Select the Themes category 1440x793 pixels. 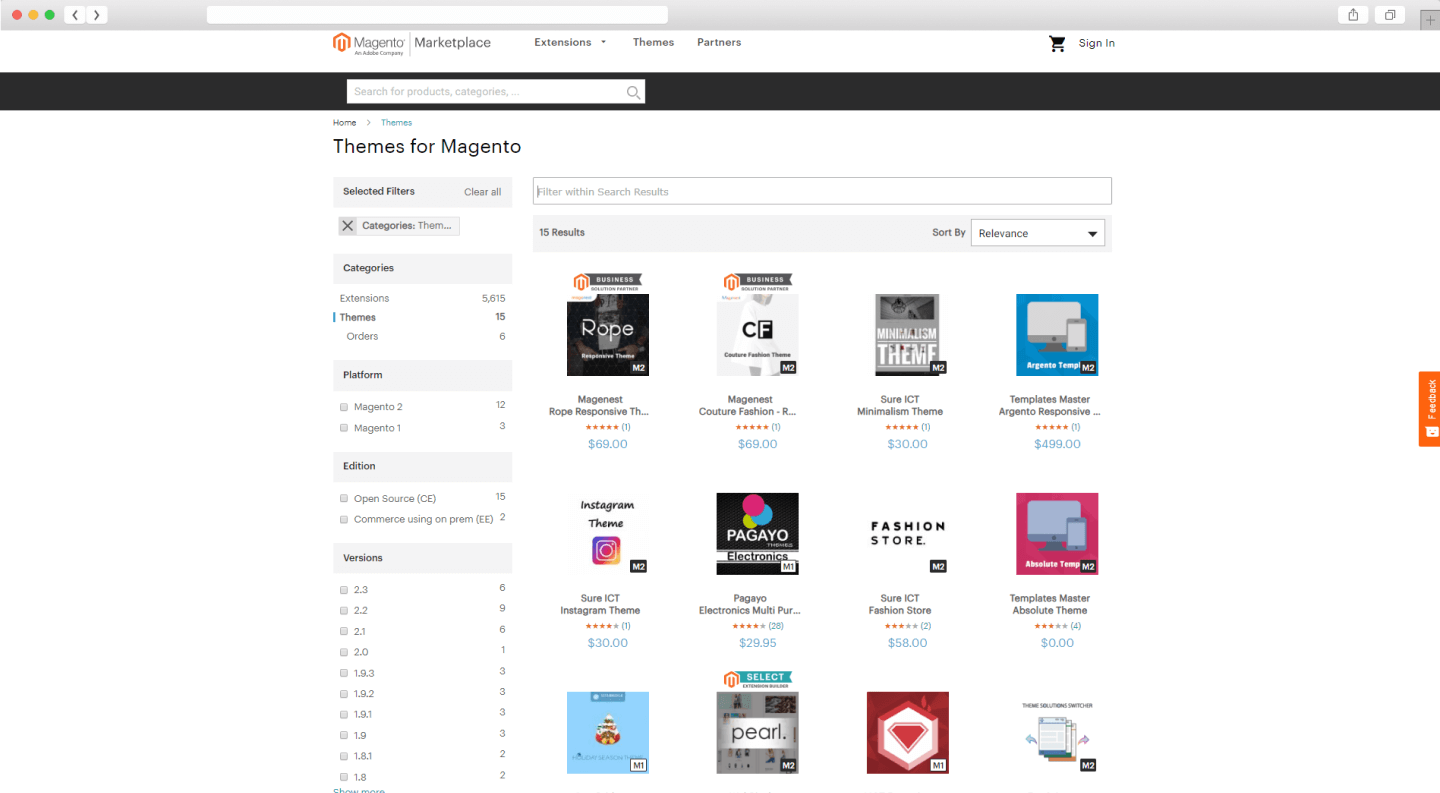[x=357, y=317]
